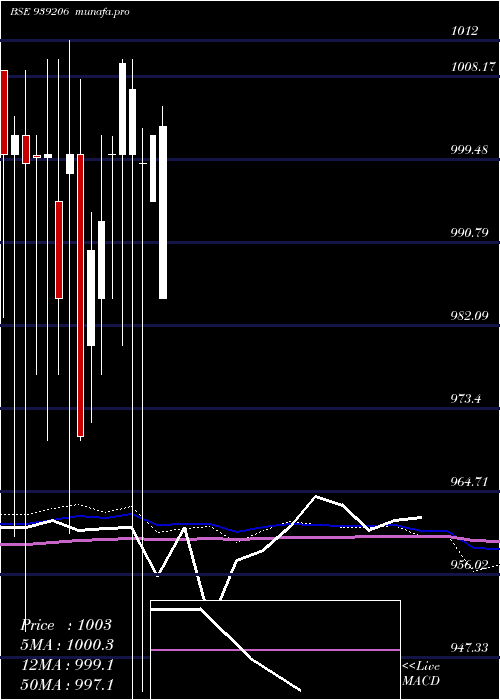The image size is (500, 700).
Task: Click the pink signal line in MACD inset
Action: click(275, 650)
